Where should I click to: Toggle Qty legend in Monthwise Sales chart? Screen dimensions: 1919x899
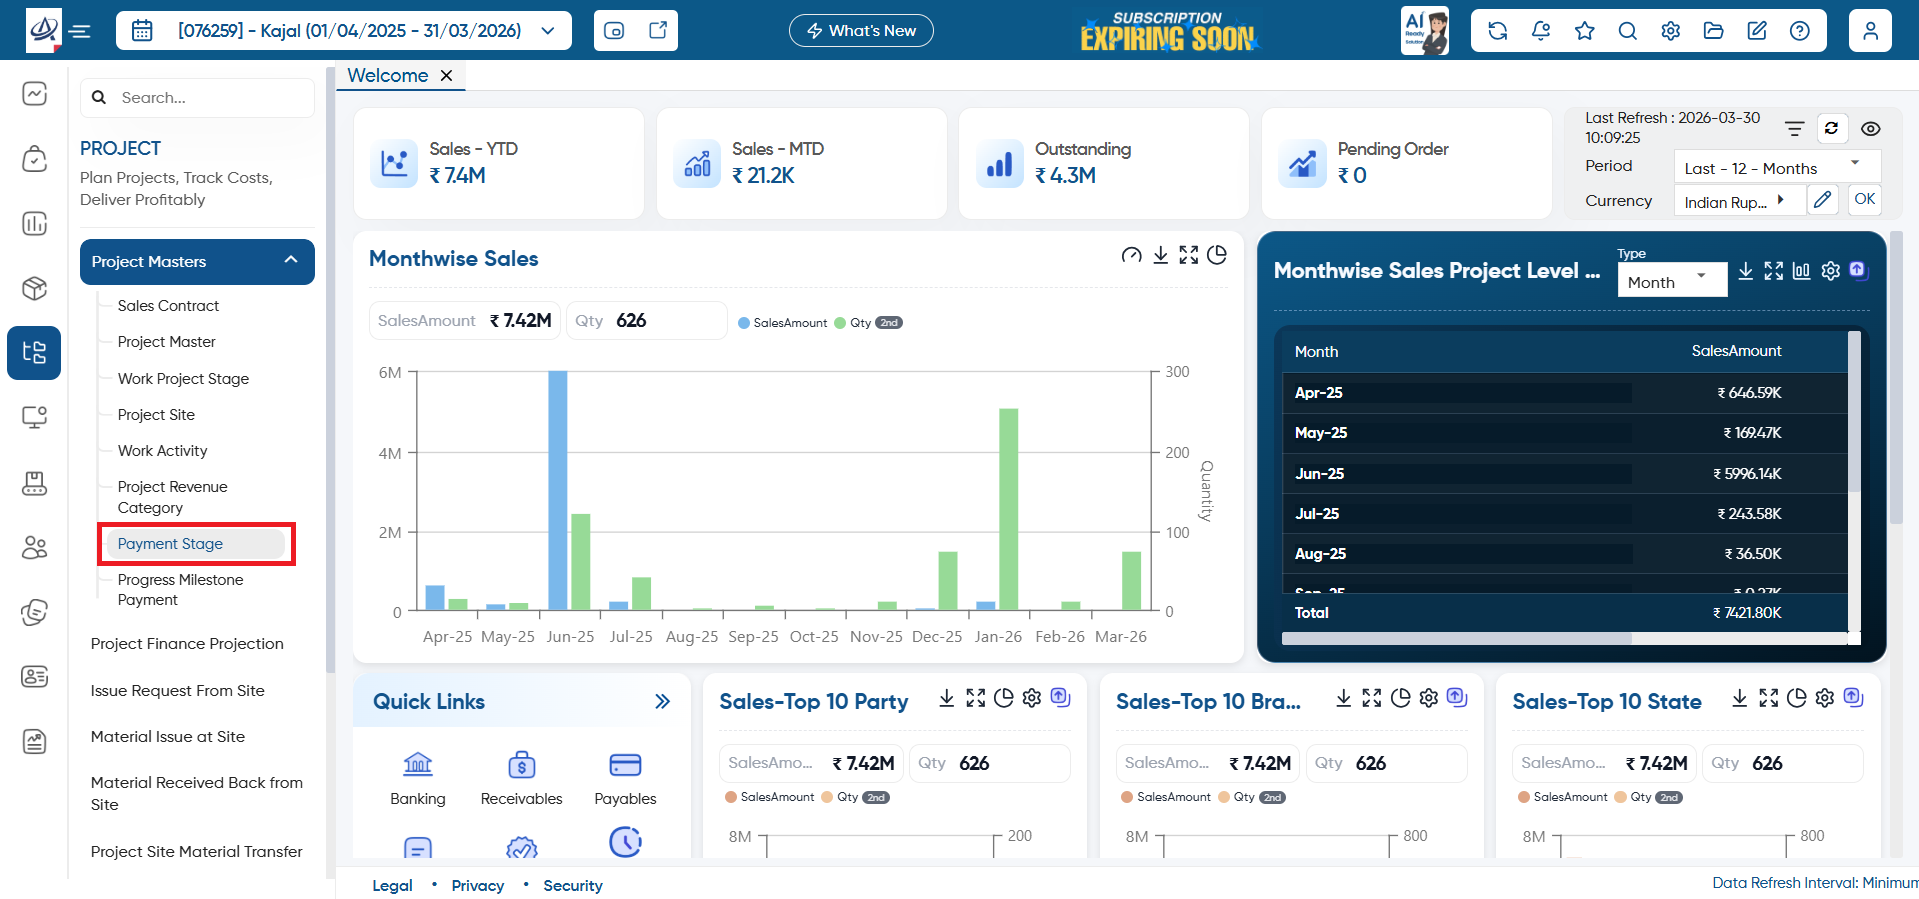coord(853,323)
